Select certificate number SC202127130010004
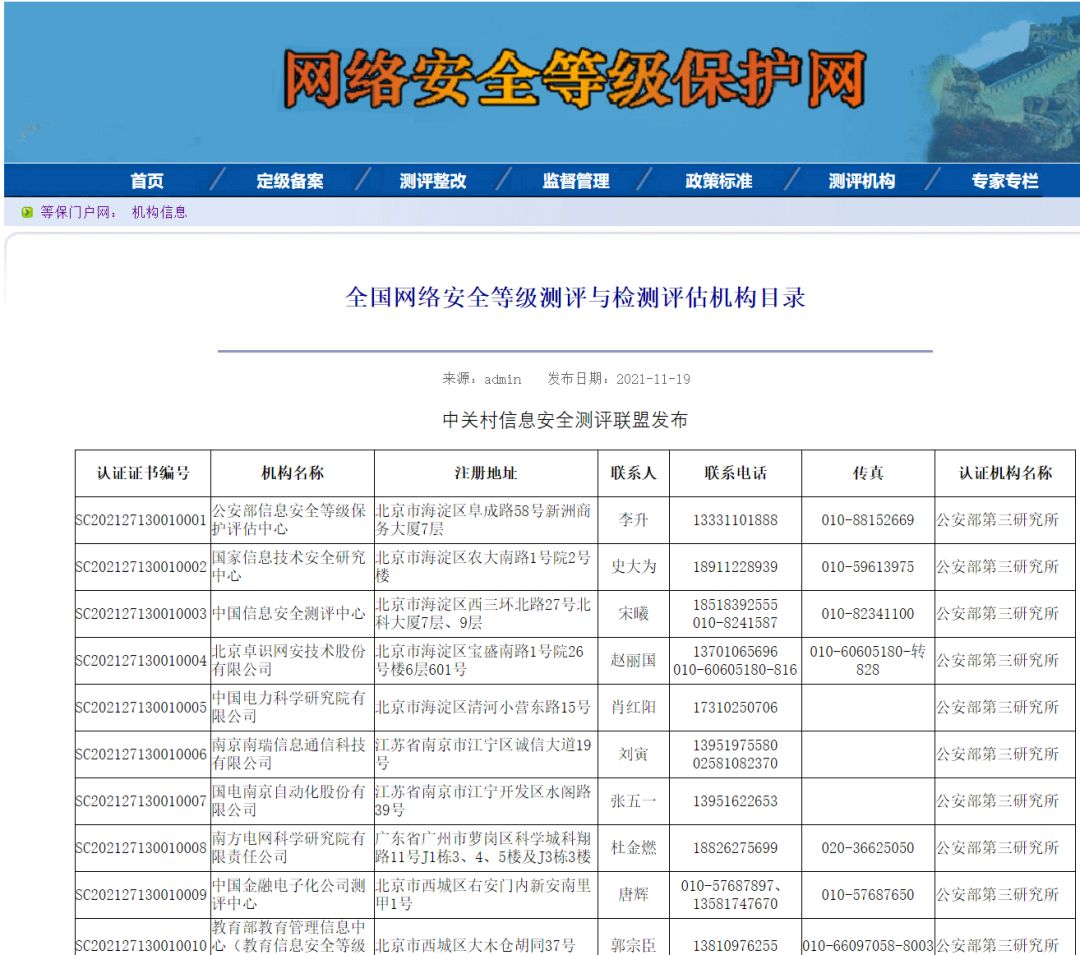1080x955 pixels. click(x=141, y=660)
